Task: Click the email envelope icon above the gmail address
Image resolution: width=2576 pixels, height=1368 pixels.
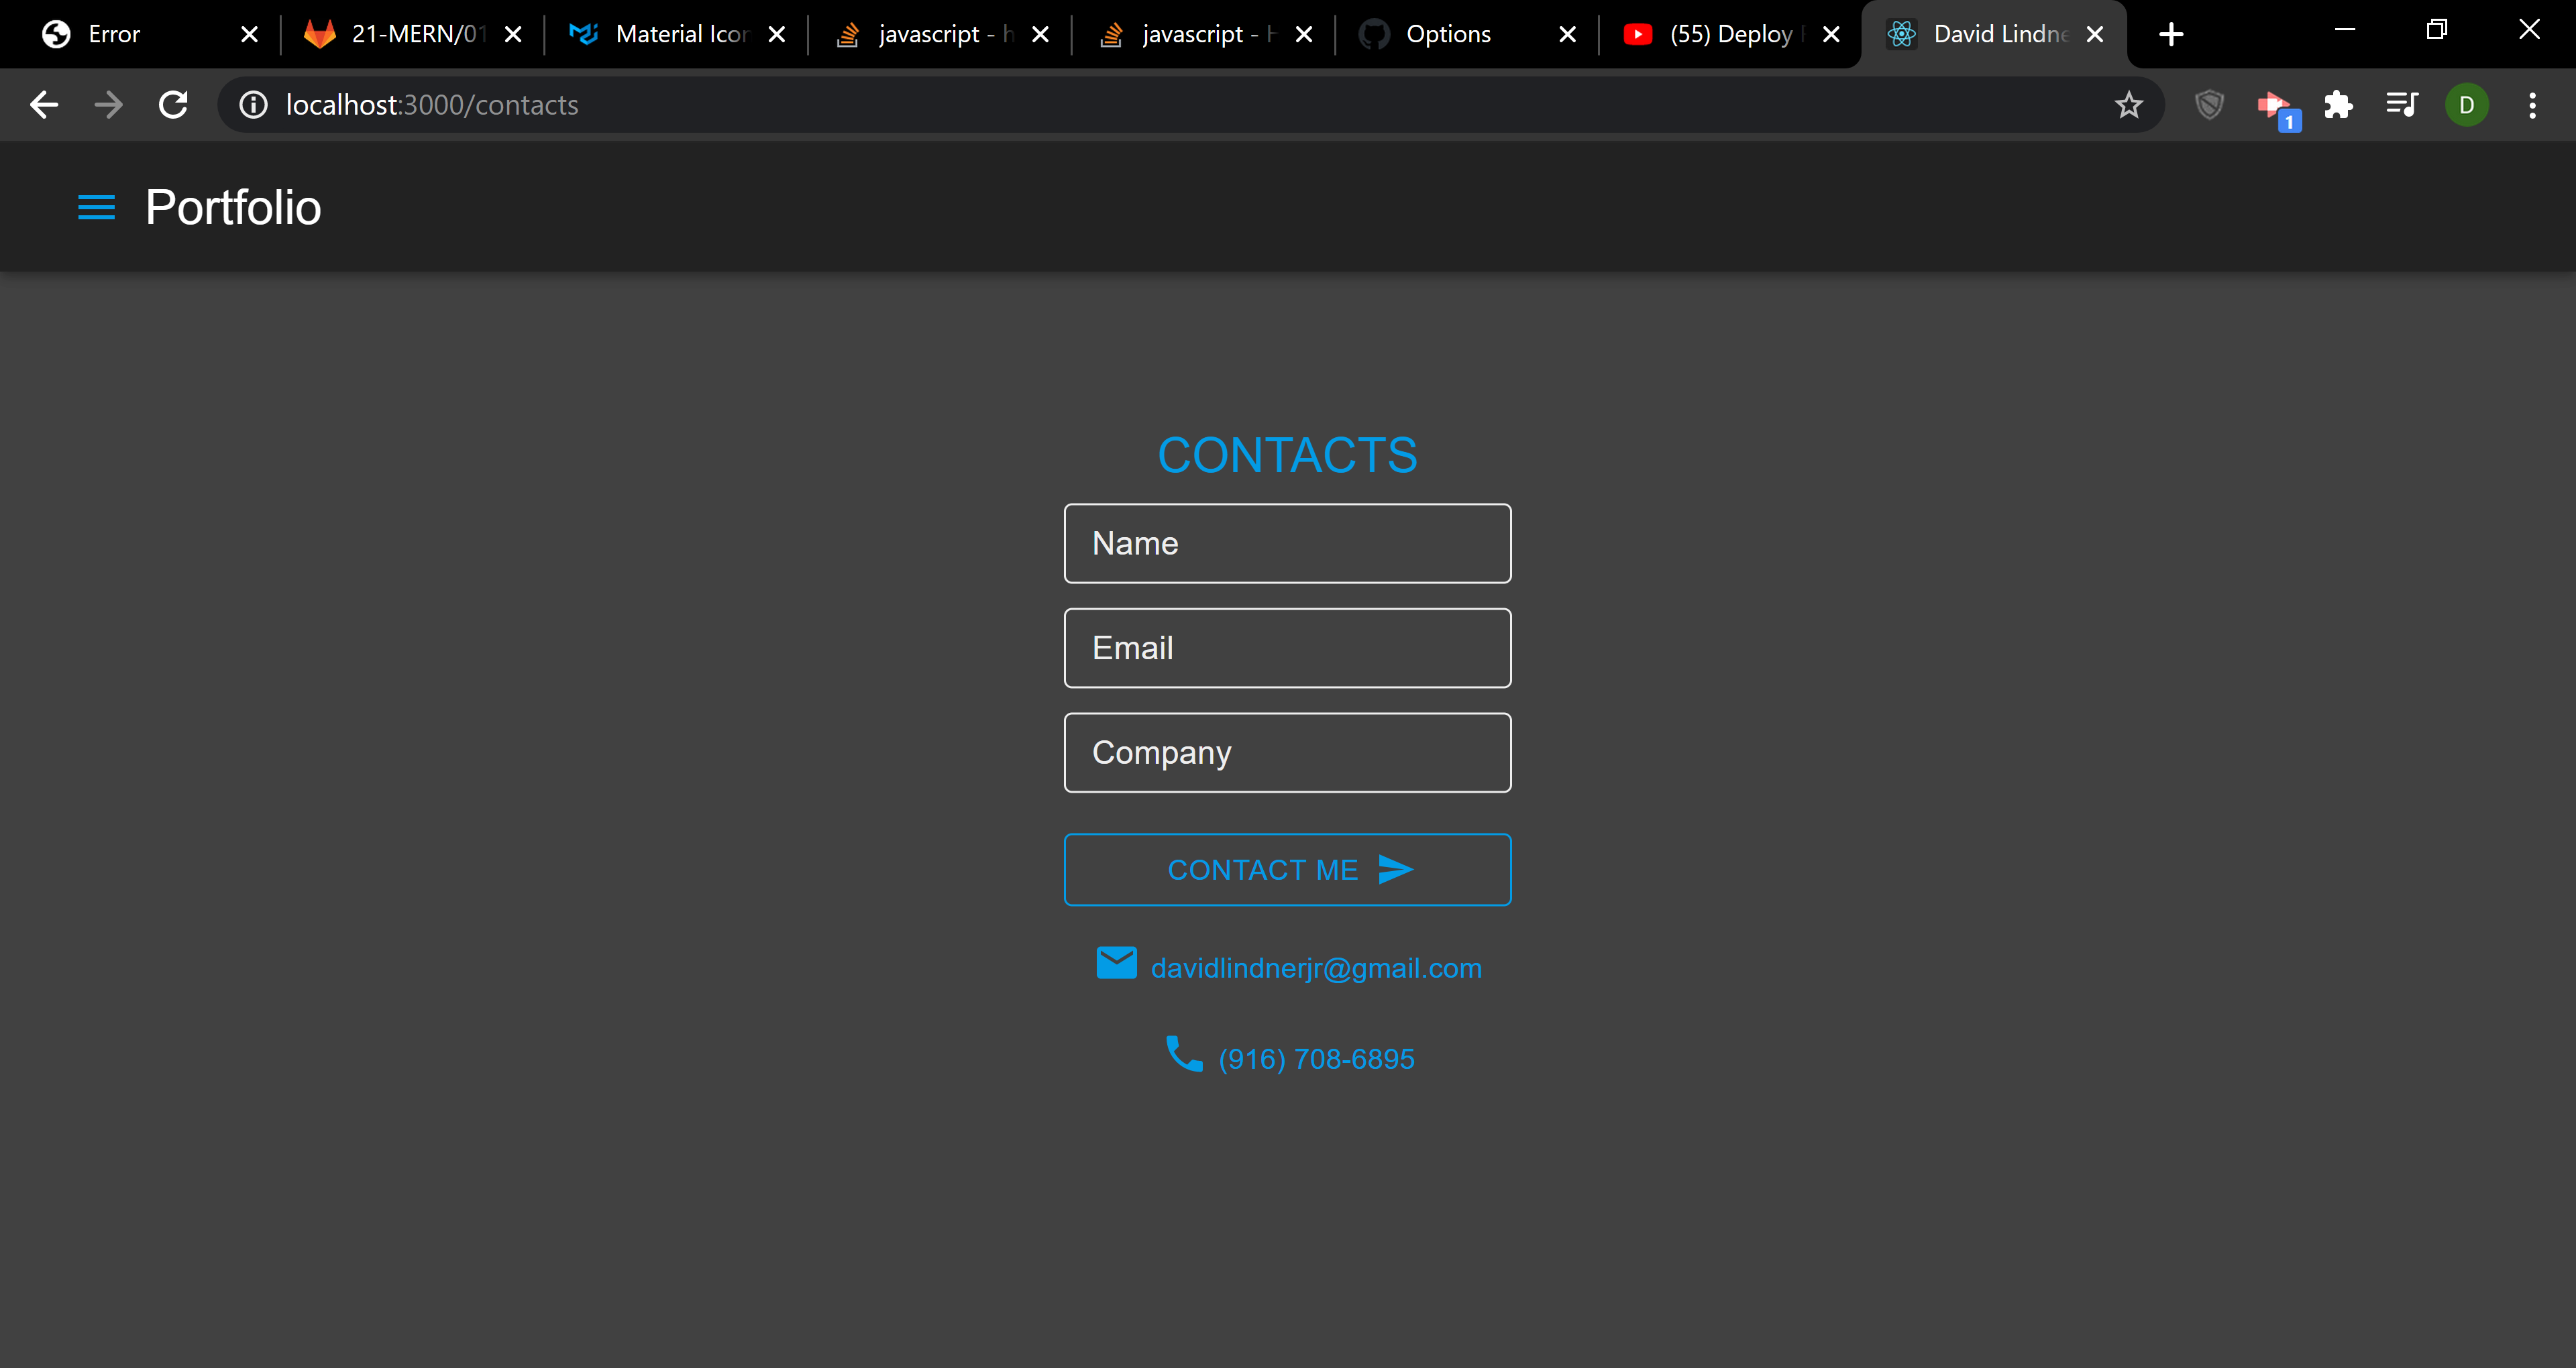Action: 1117,962
